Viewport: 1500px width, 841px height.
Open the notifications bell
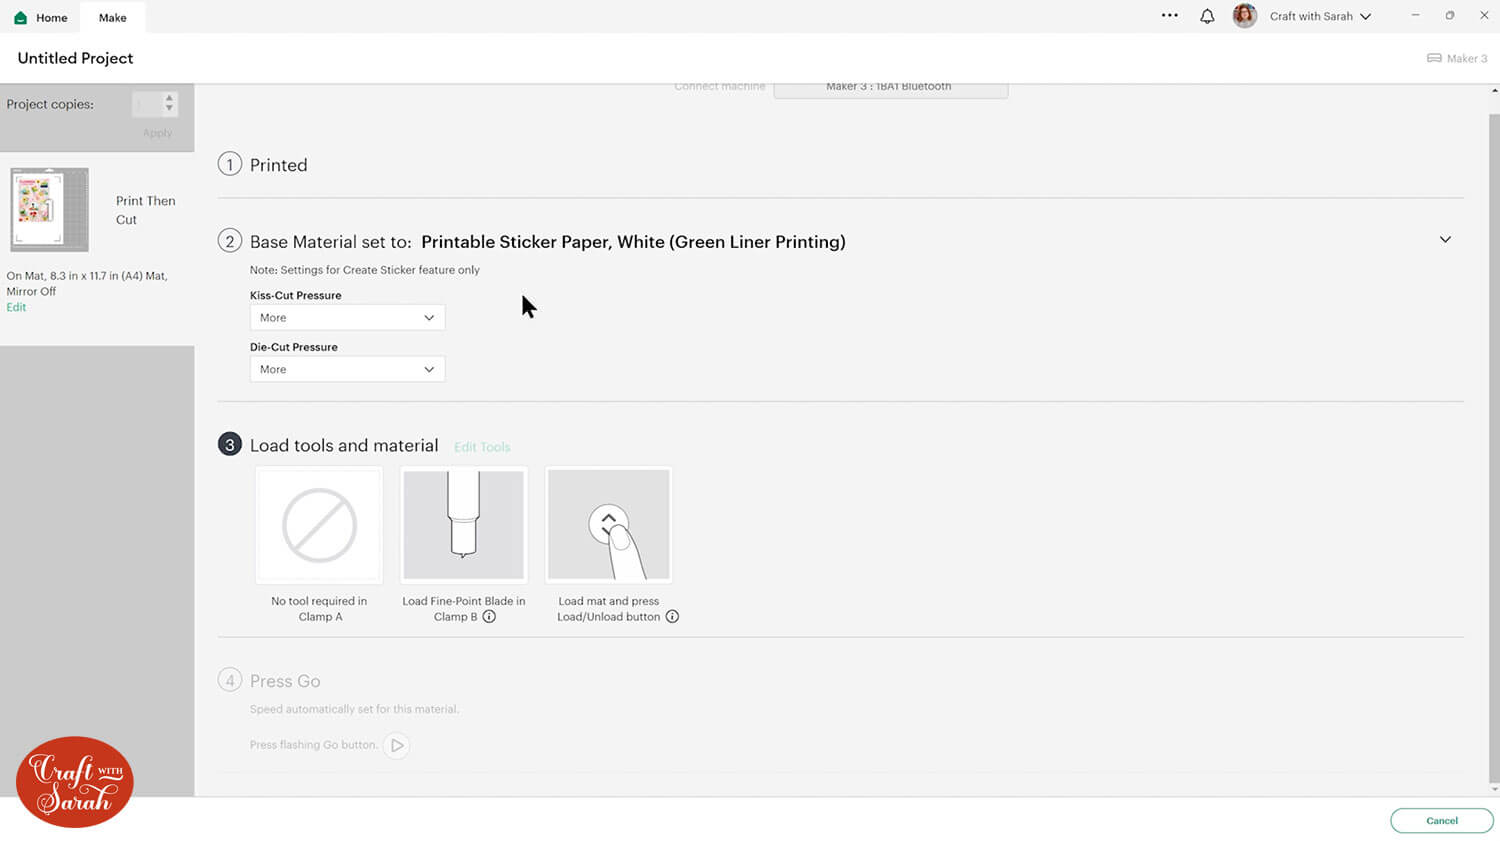tap(1207, 16)
